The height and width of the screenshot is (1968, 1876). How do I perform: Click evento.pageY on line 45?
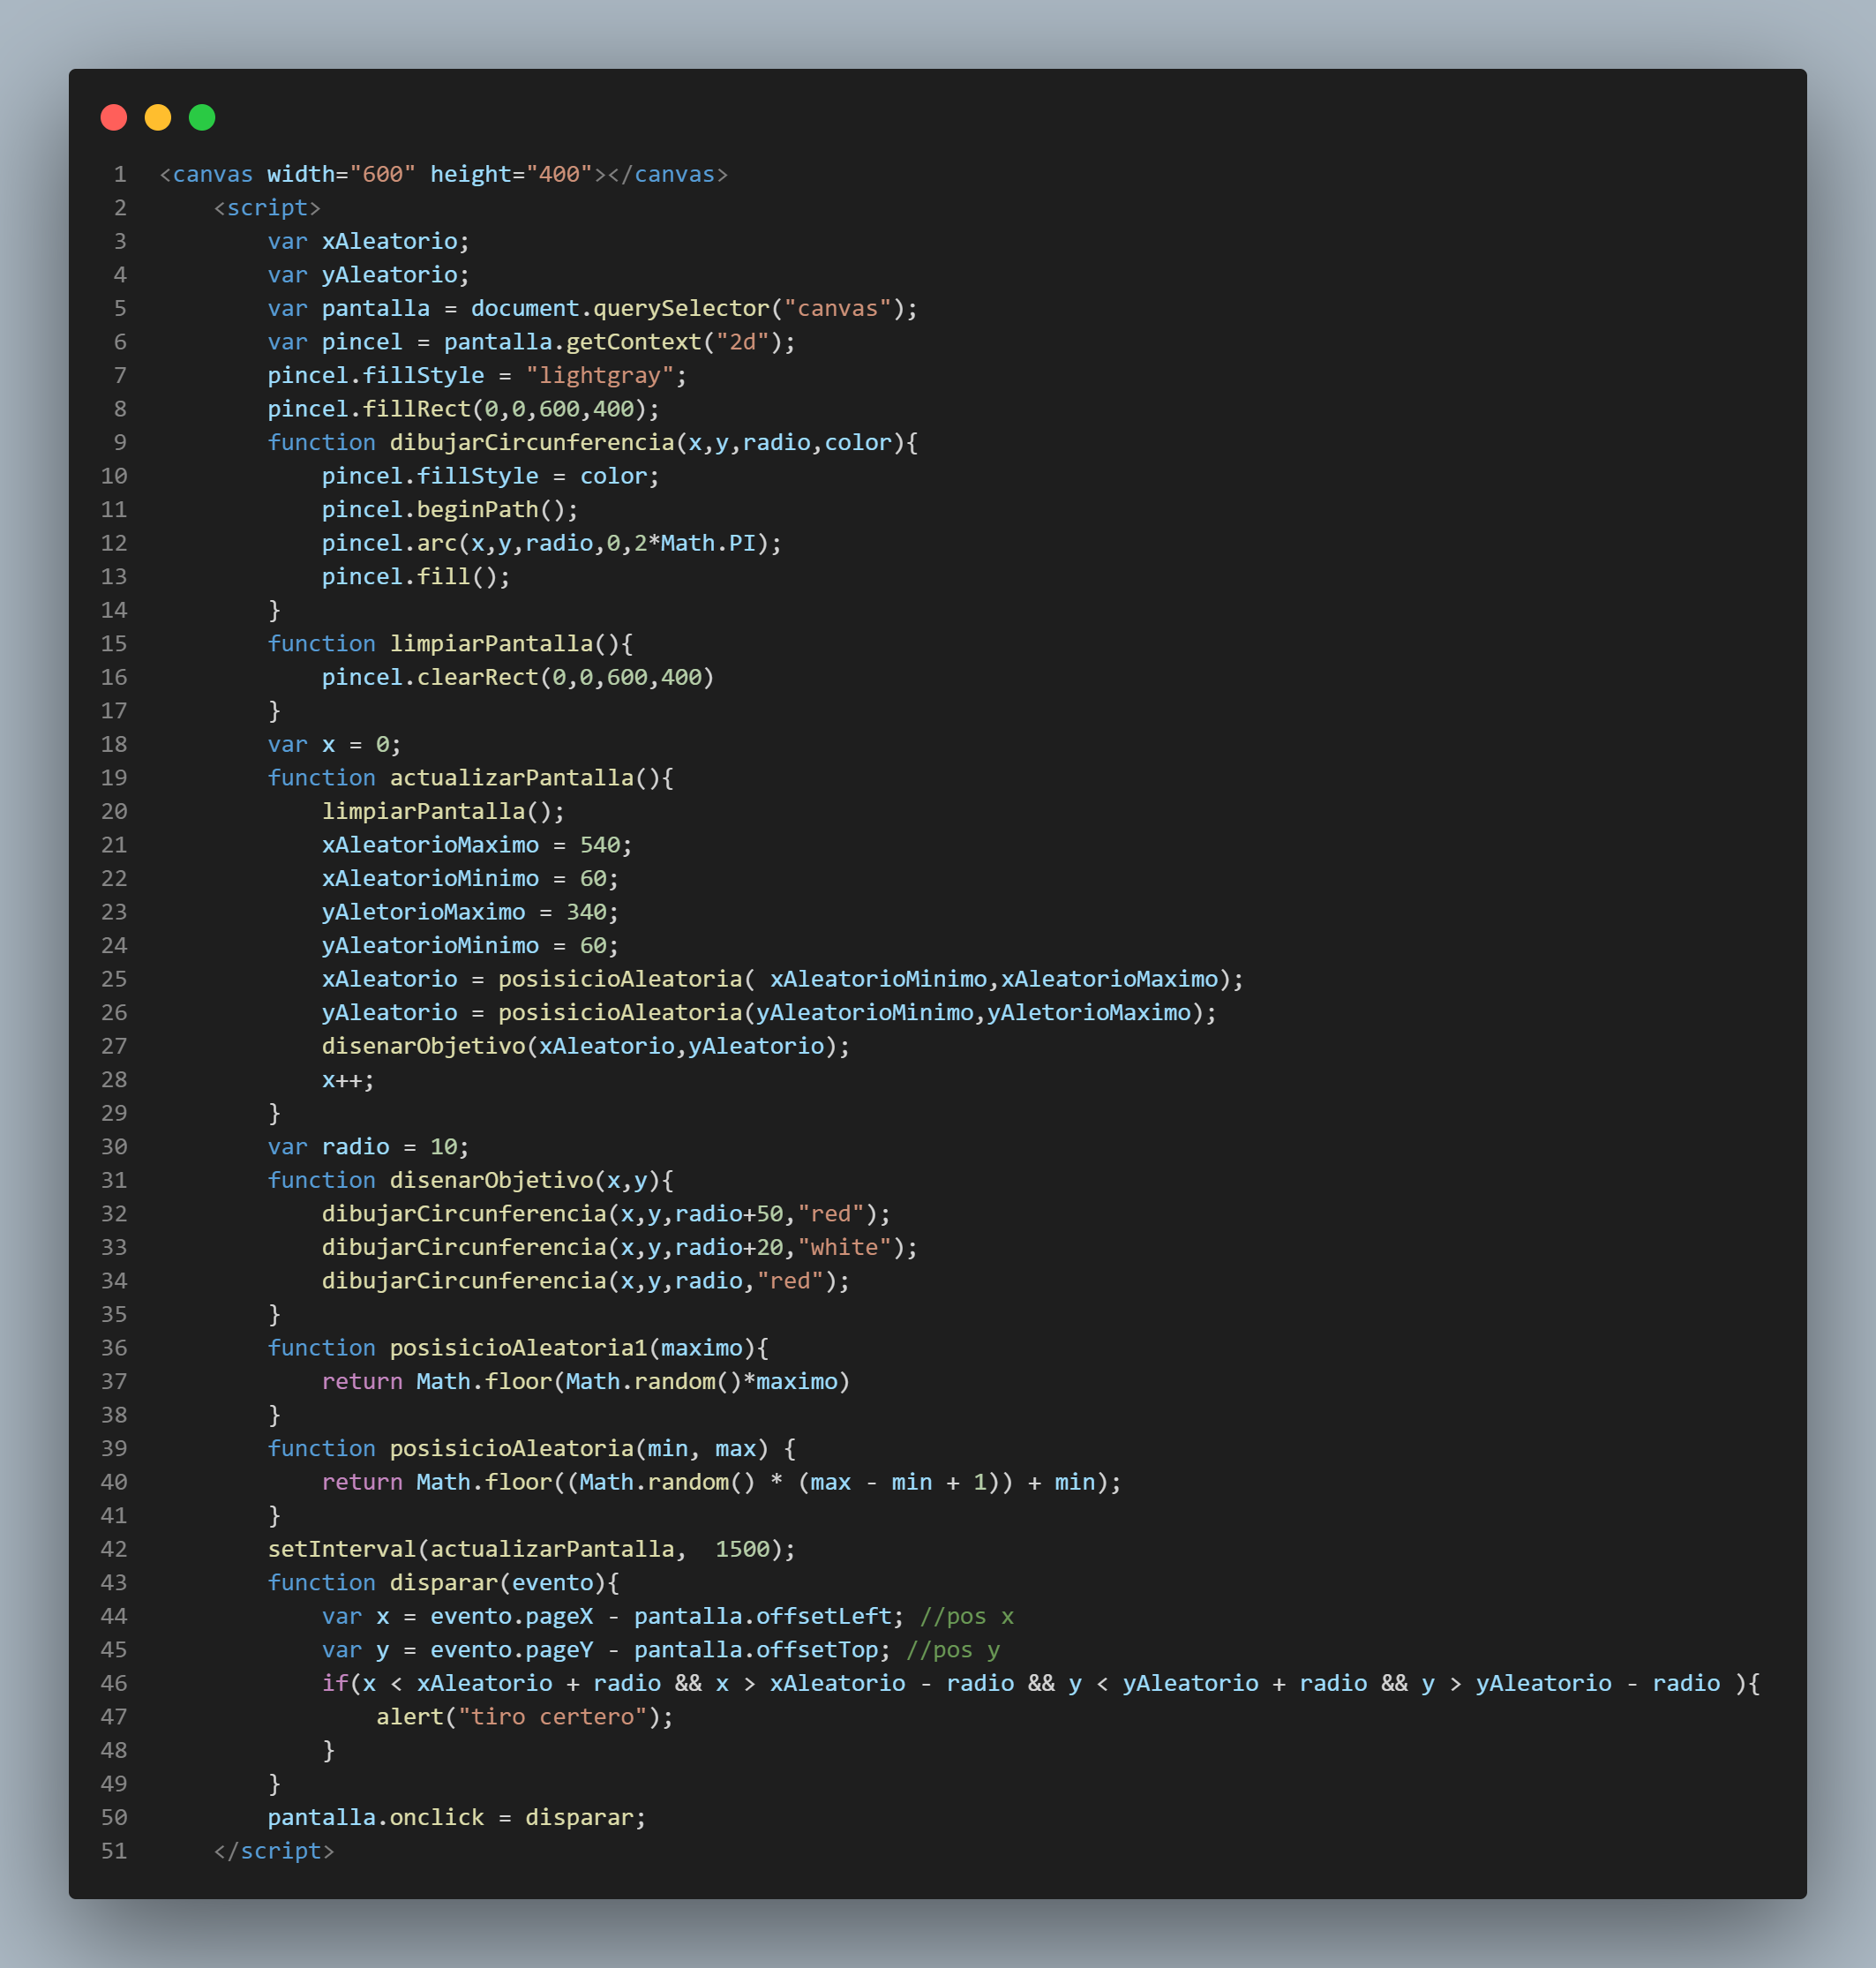pyautogui.click(x=512, y=1650)
